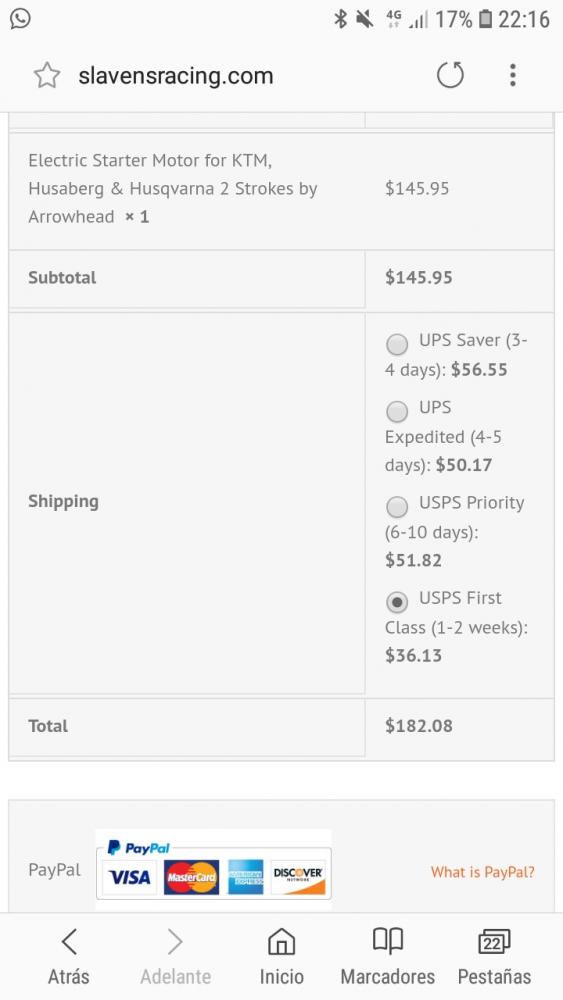Tap the bookmark star icon
The width and height of the screenshot is (563, 1000).
(x=47, y=76)
